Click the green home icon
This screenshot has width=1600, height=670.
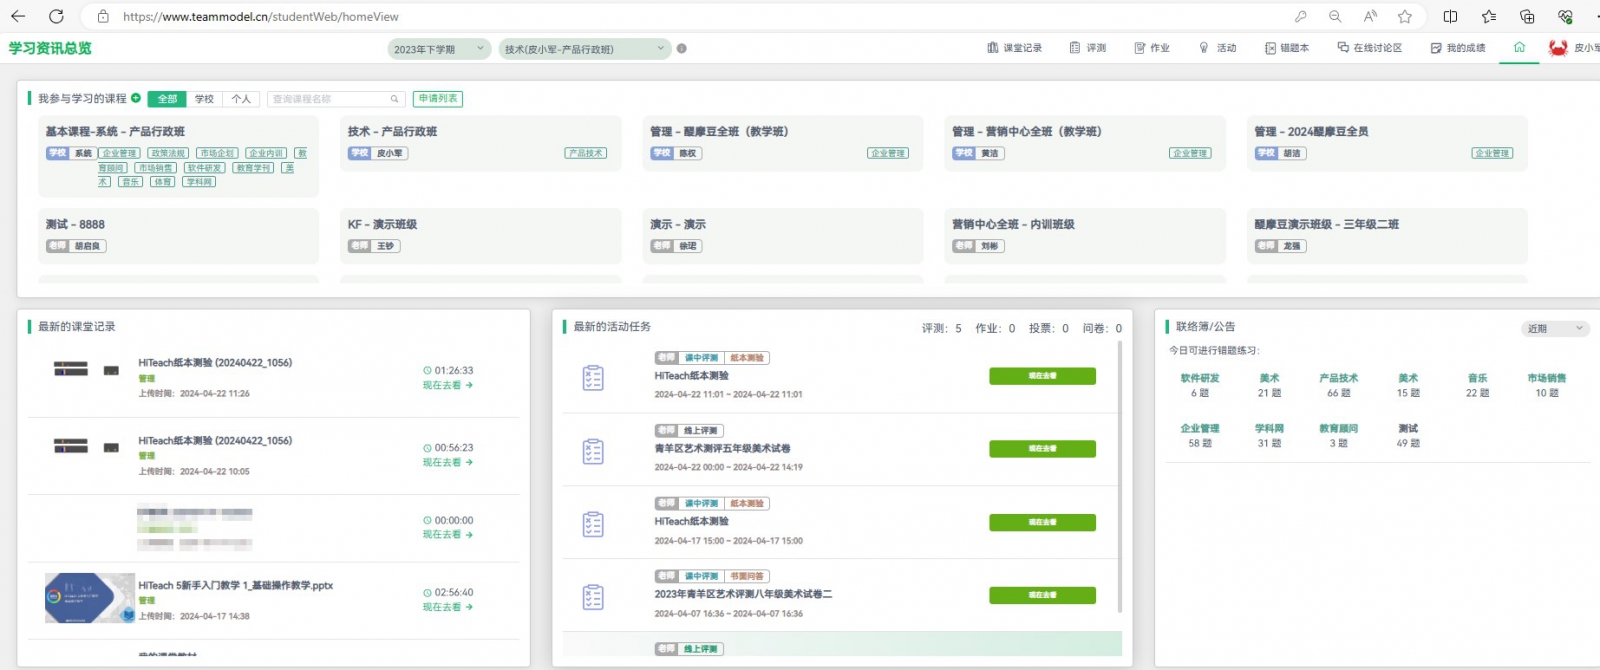[x=1519, y=47]
